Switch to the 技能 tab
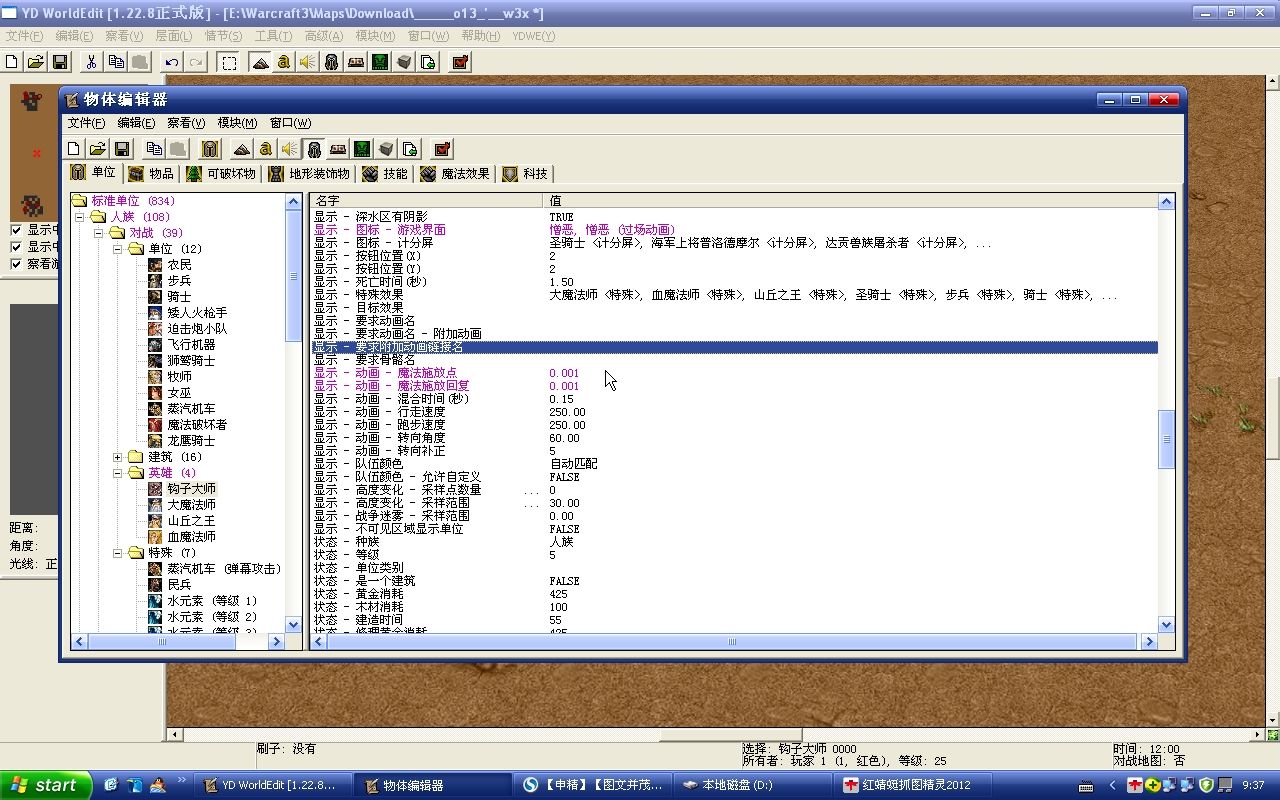Viewport: 1280px width, 800px height. 385,174
